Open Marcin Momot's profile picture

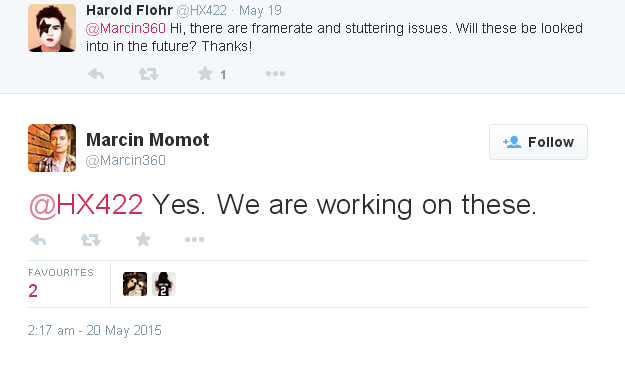pyautogui.click(x=52, y=148)
